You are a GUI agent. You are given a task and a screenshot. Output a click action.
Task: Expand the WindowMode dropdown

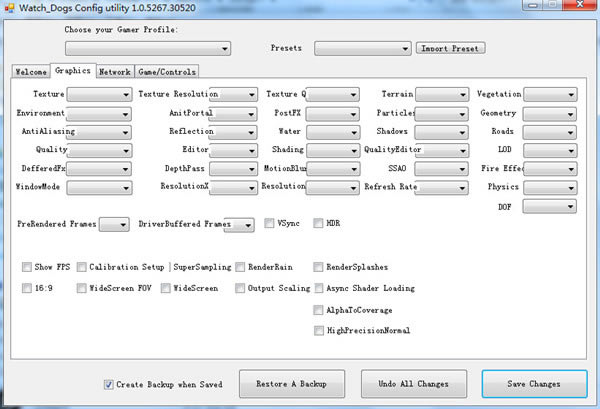click(99, 187)
